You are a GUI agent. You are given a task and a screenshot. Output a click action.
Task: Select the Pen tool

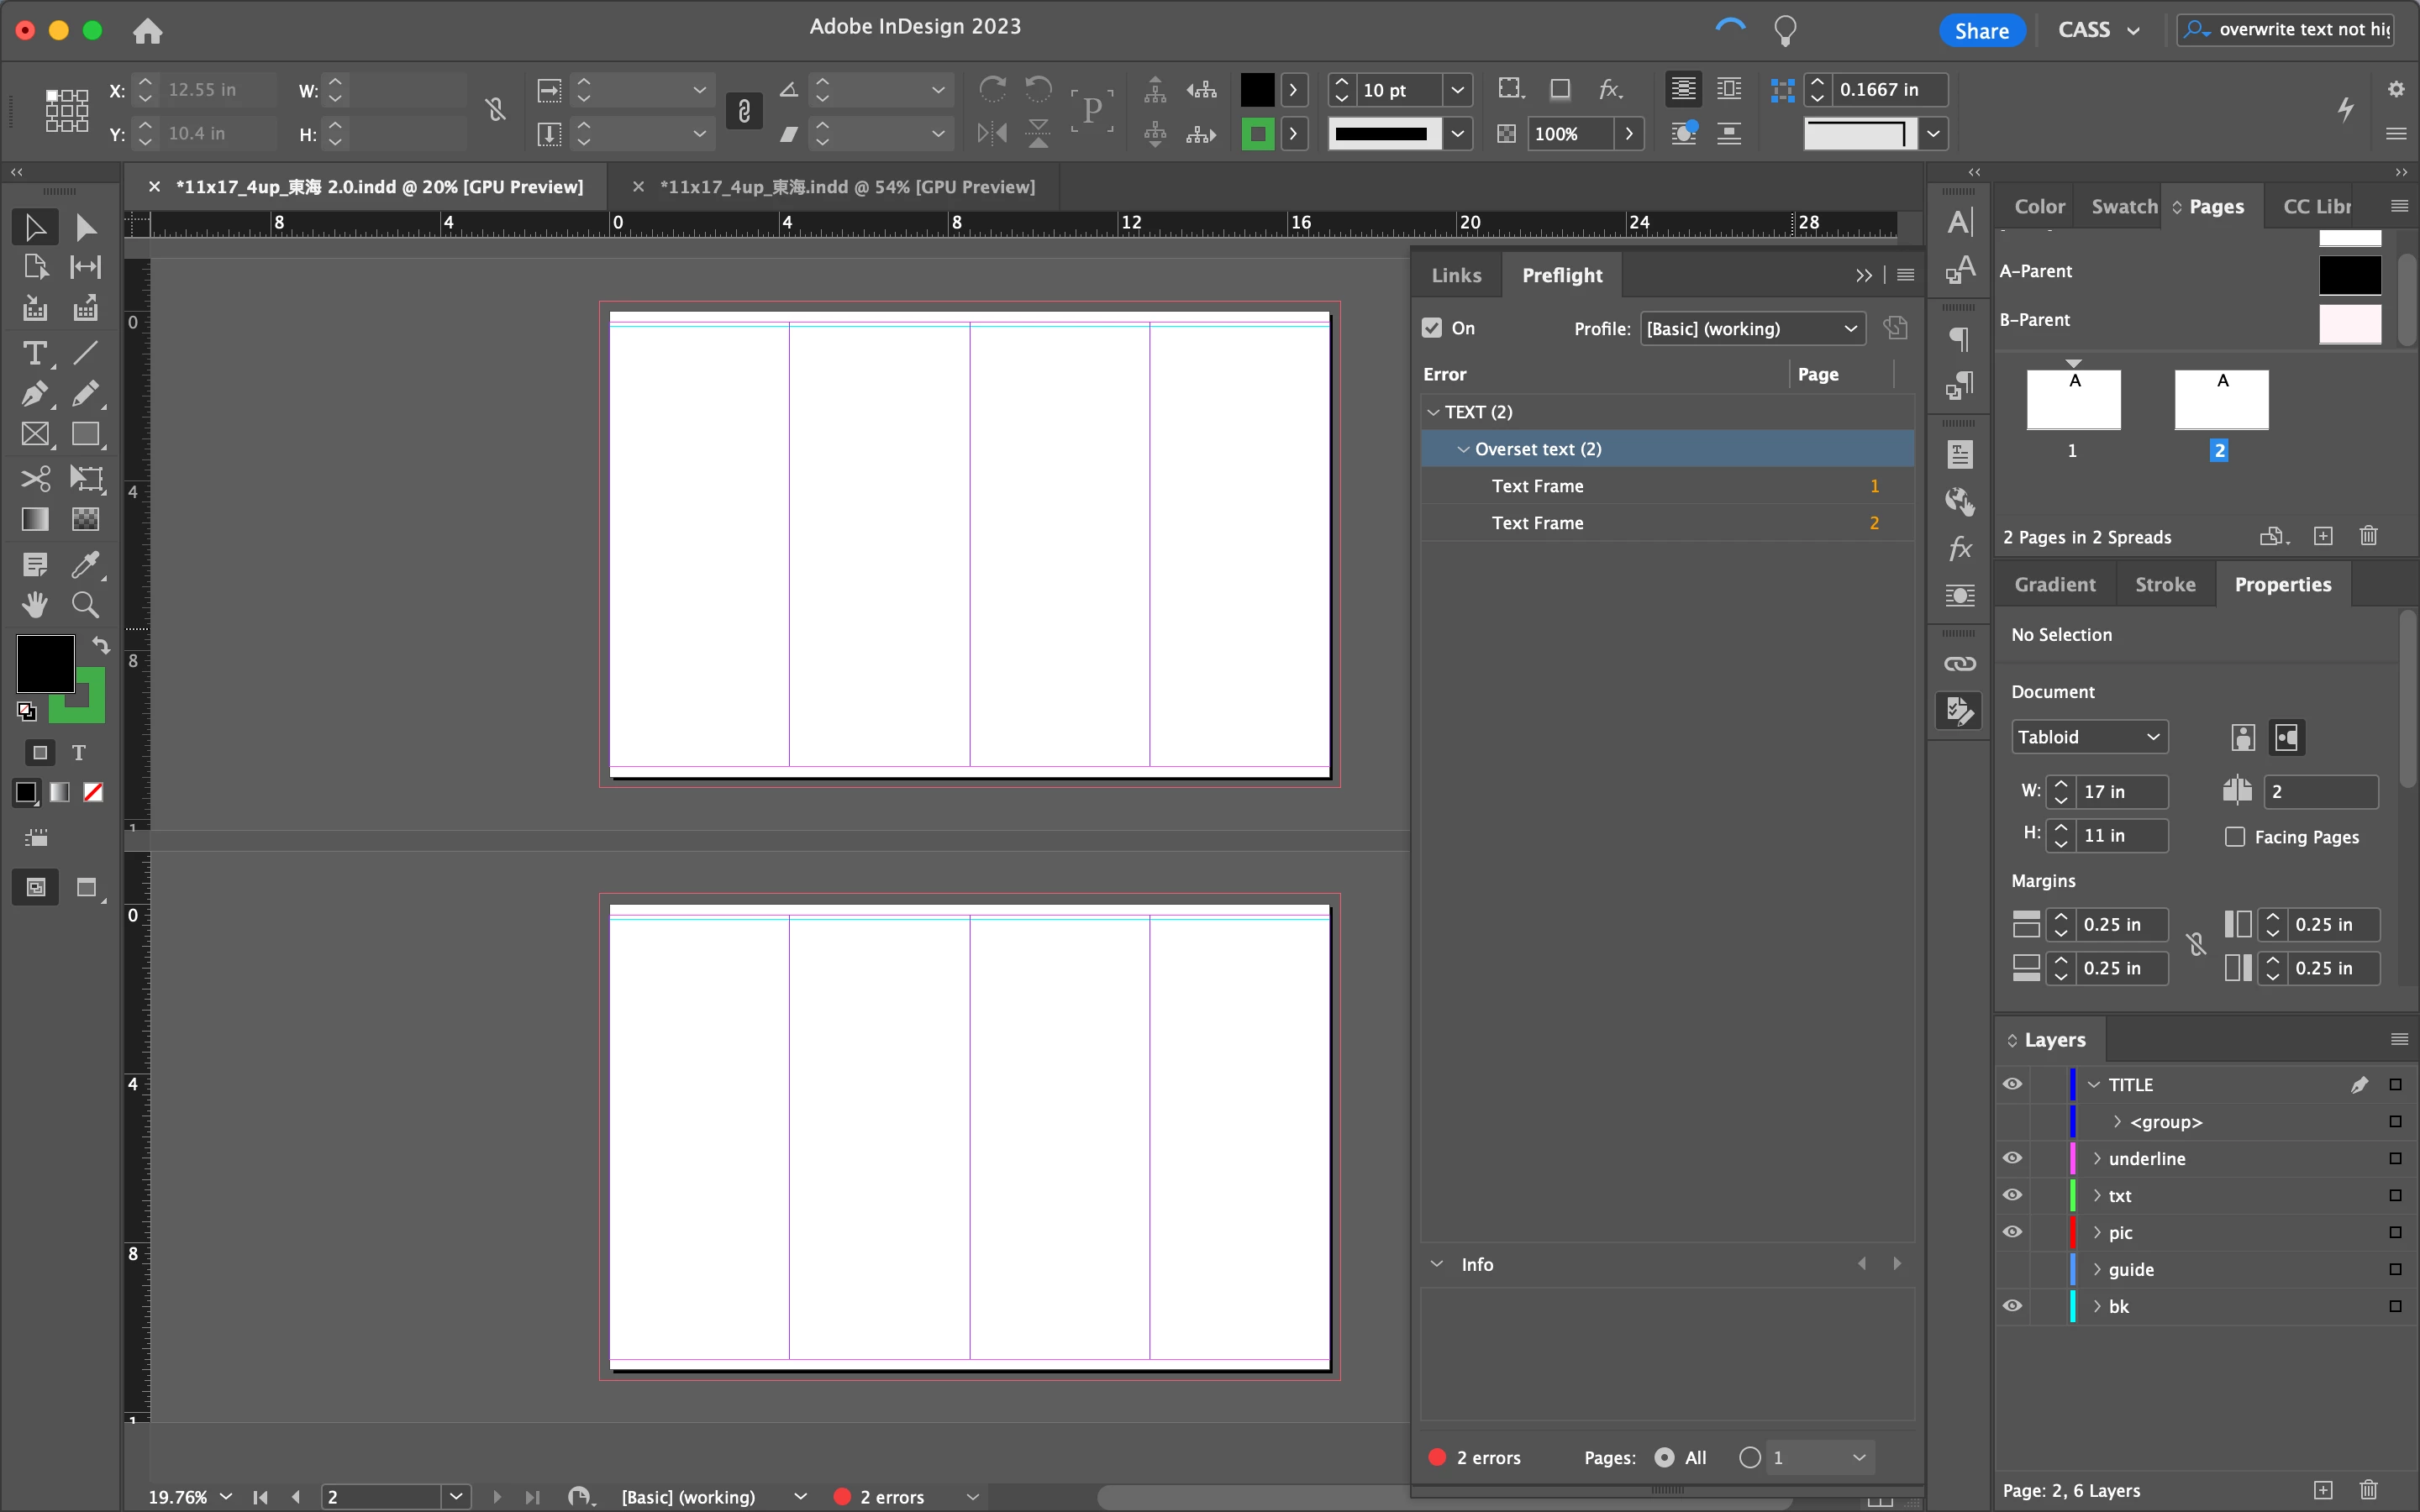tap(34, 394)
